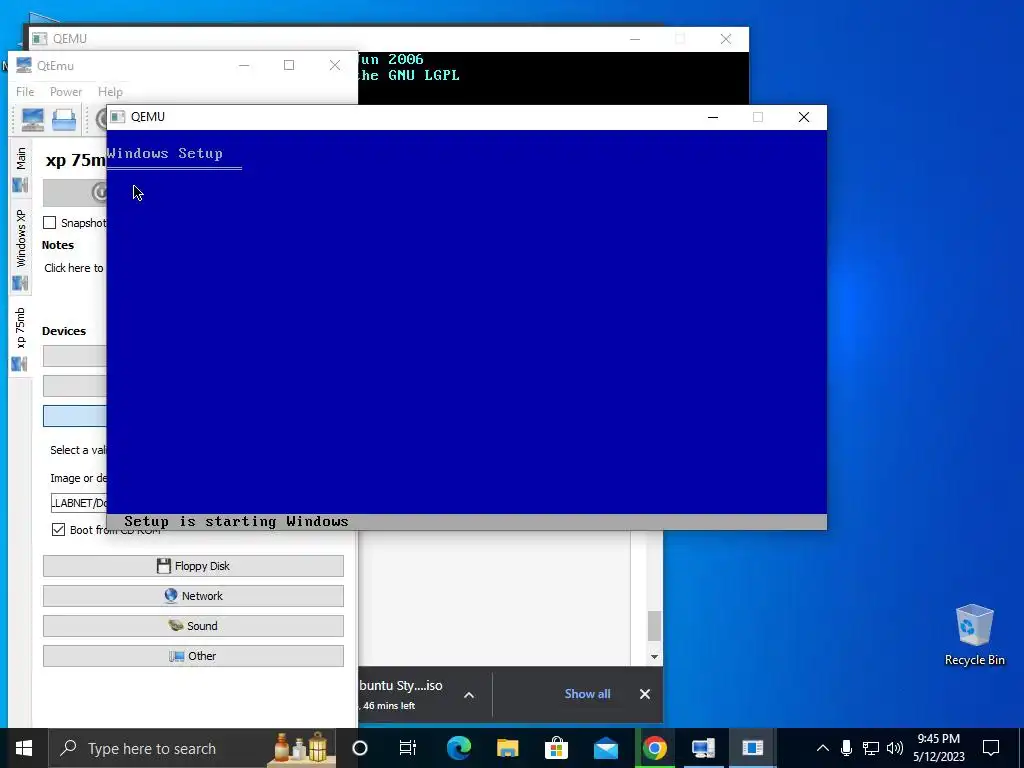Click the scroll down arrow of browser scrollbar
1024x768 pixels.
point(654,657)
